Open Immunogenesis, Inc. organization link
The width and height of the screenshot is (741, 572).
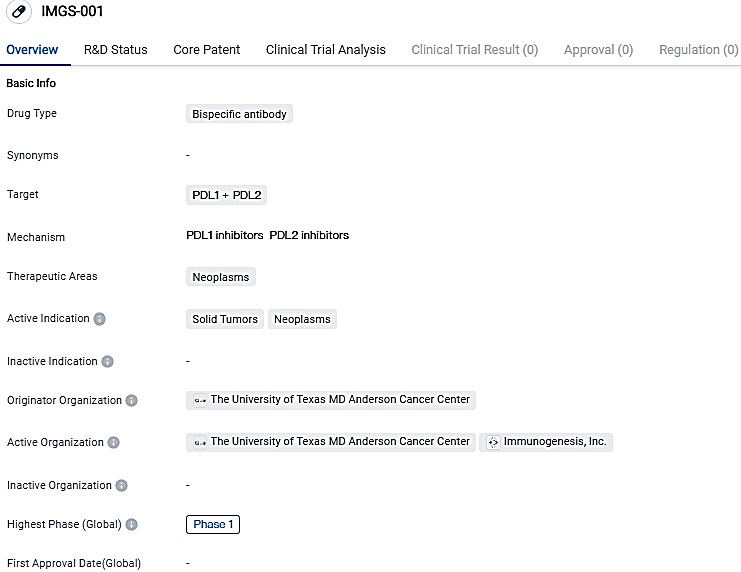[555, 442]
